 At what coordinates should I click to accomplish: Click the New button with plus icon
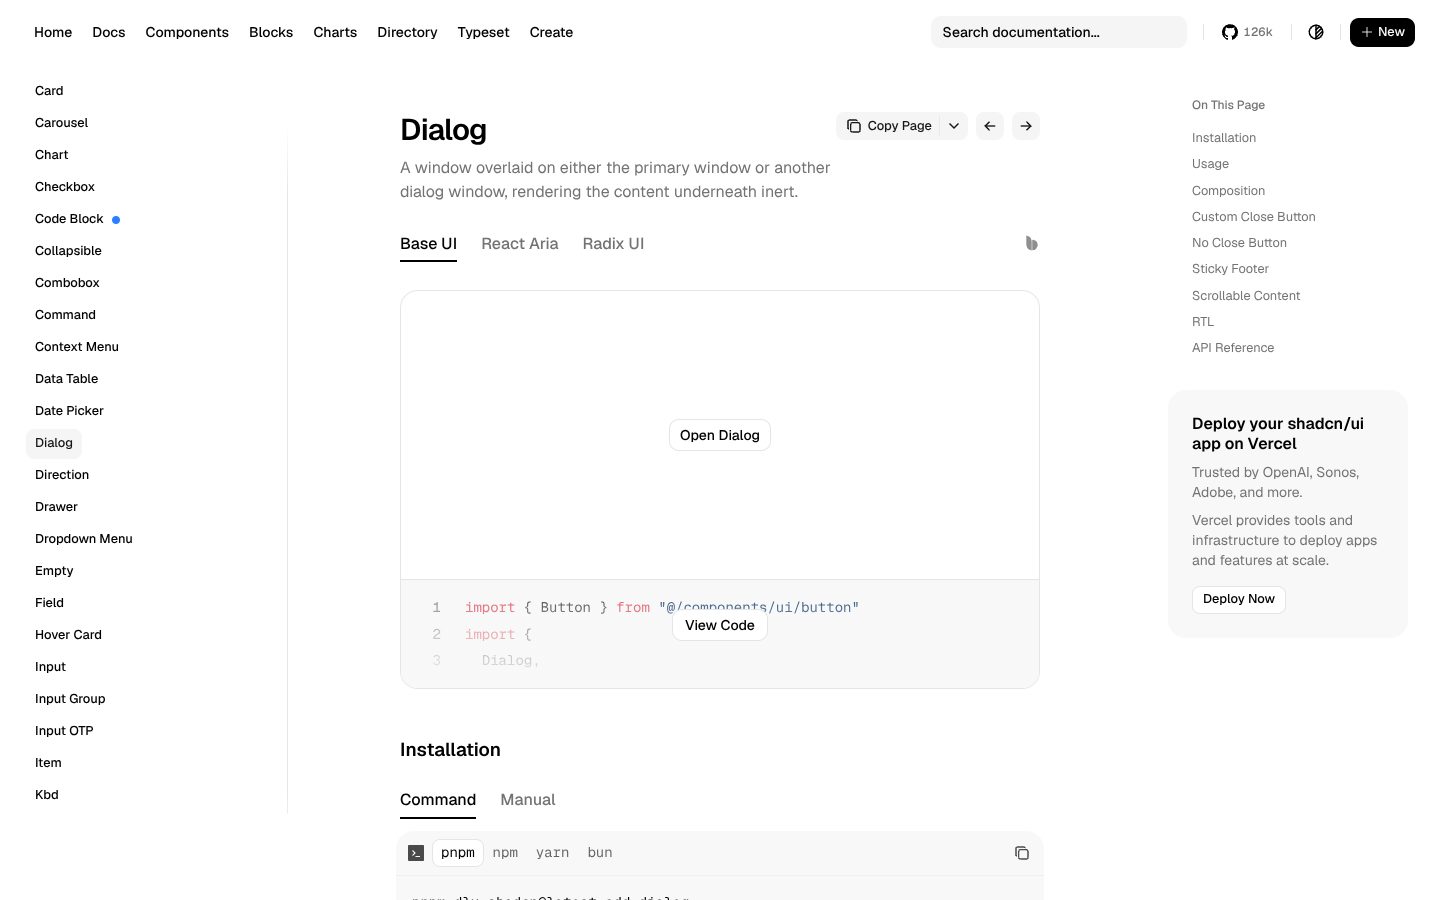[1382, 32]
